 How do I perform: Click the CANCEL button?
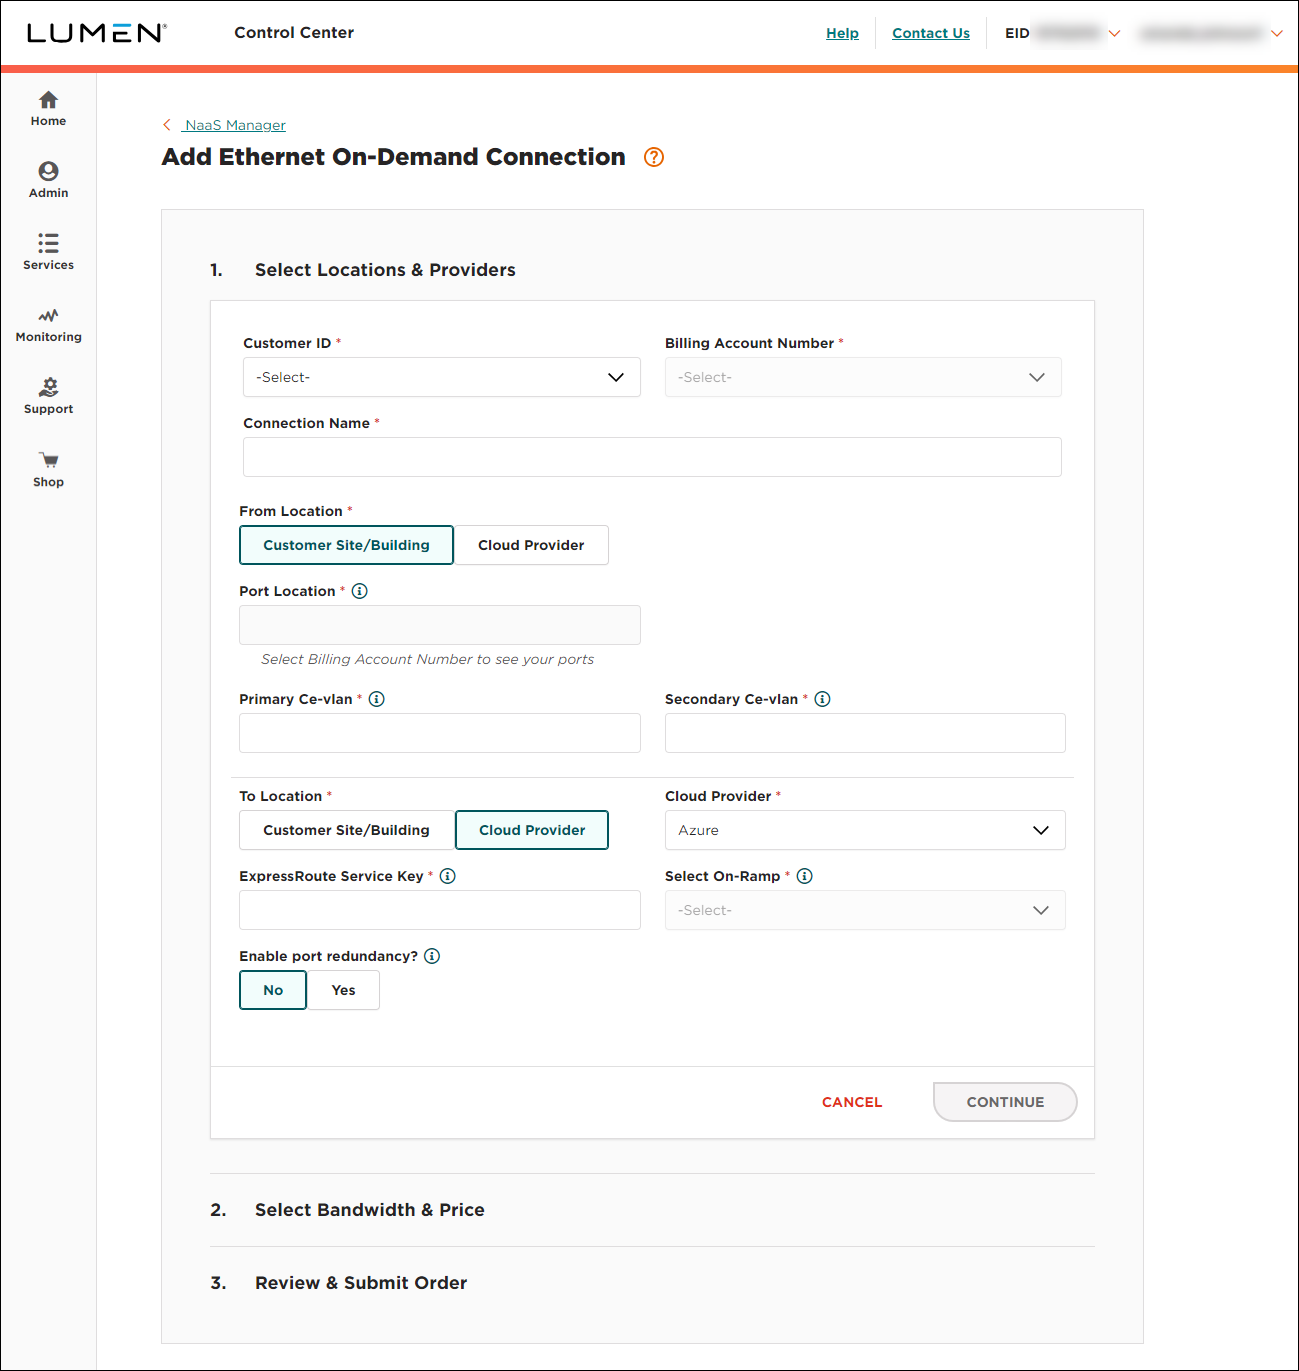pos(852,1102)
